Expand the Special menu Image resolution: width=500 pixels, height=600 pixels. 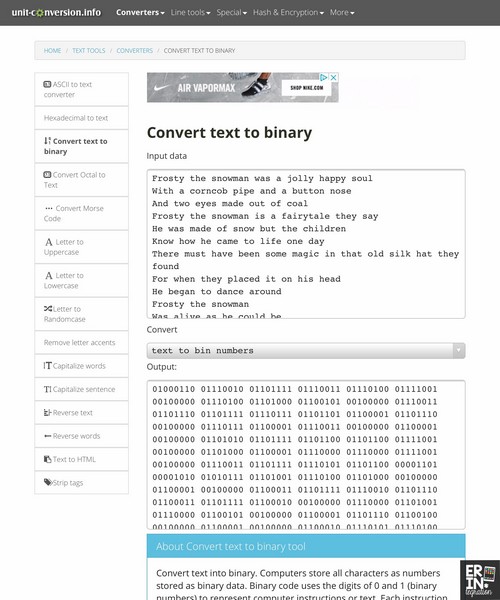[231, 12]
